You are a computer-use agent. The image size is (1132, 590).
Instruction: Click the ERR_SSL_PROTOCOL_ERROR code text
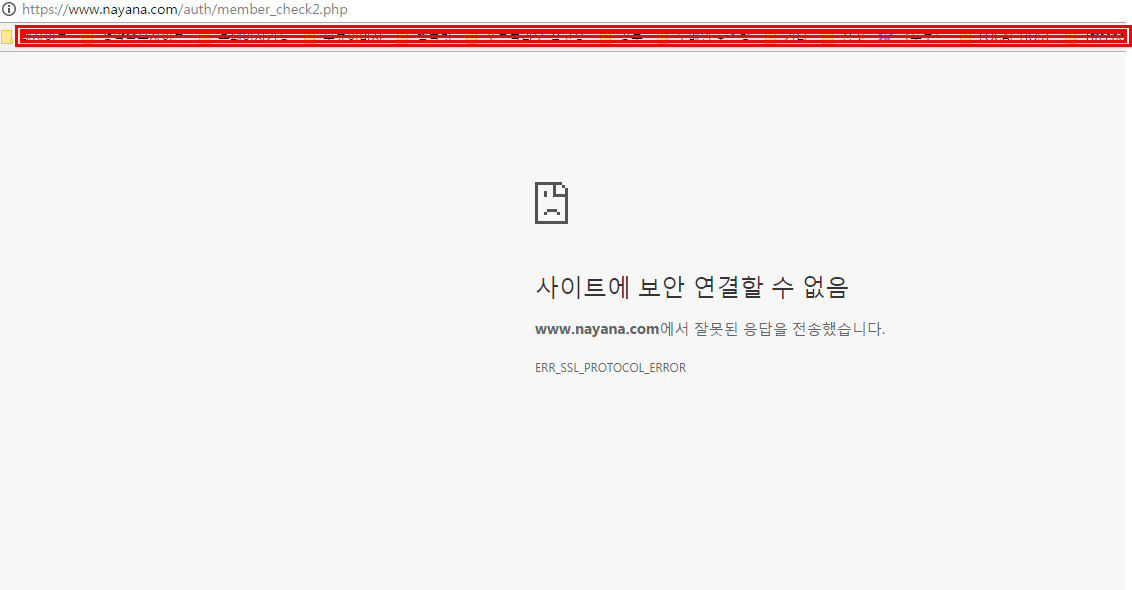[x=610, y=368]
